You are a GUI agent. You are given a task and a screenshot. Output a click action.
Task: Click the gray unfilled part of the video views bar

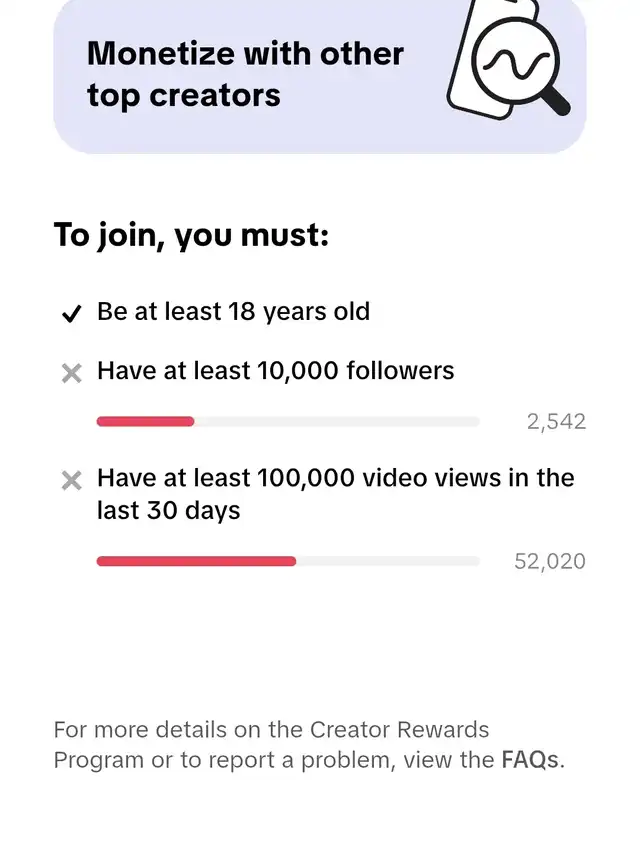388,562
